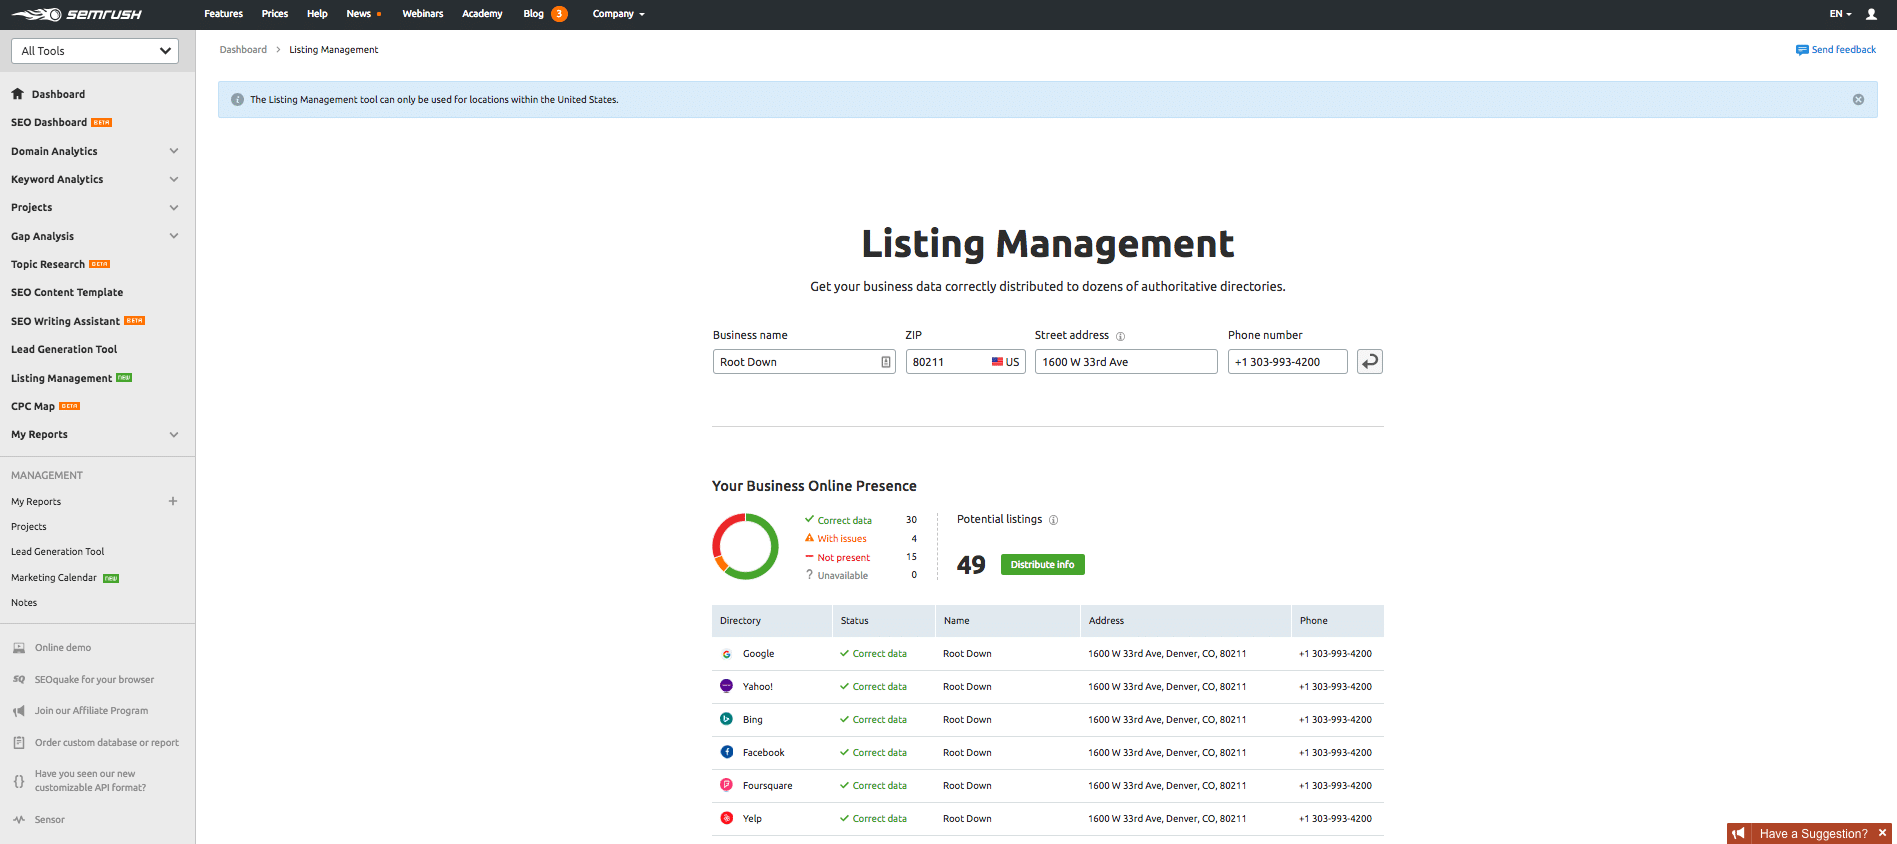Open the News menu item
Screen dimensions: 1897x844
(x=359, y=14)
